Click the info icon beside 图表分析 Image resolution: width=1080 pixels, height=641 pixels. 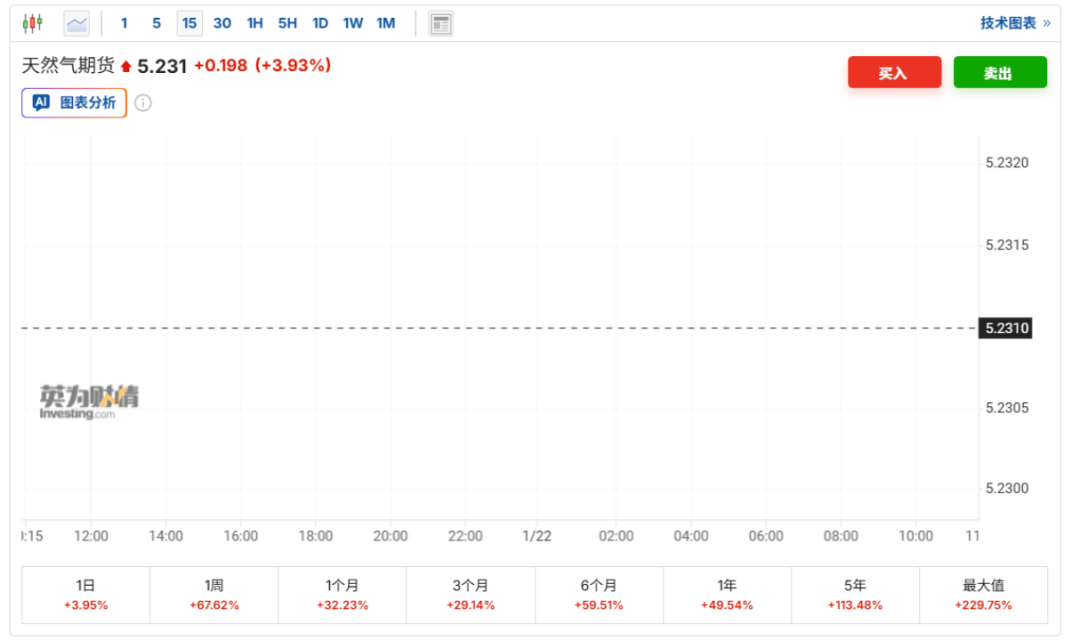(143, 103)
